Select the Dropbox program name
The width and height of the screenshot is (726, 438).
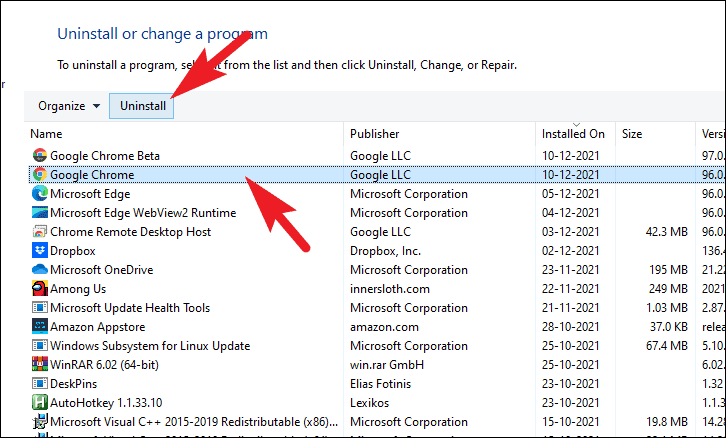(x=73, y=250)
